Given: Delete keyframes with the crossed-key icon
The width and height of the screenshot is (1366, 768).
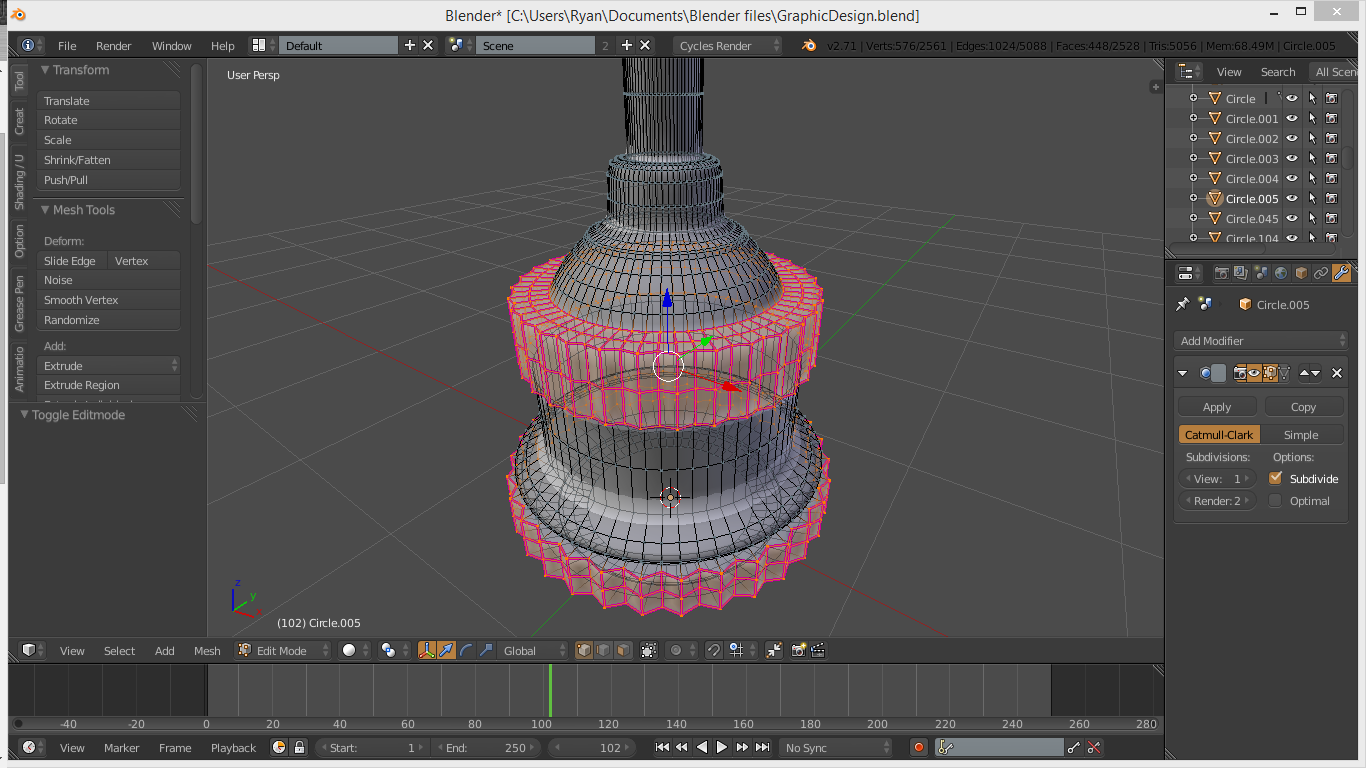Looking at the screenshot, I should tap(1094, 747).
